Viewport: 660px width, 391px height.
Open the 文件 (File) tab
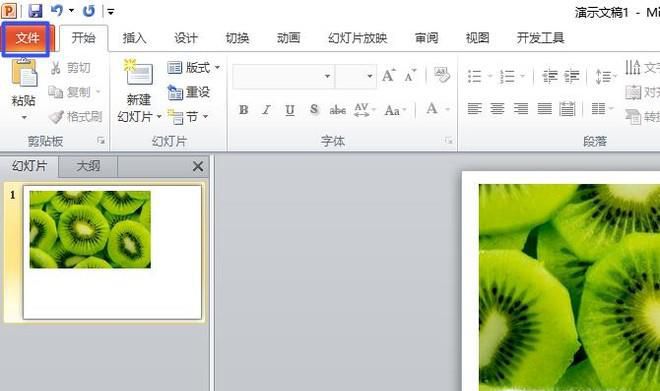[27, 39]
